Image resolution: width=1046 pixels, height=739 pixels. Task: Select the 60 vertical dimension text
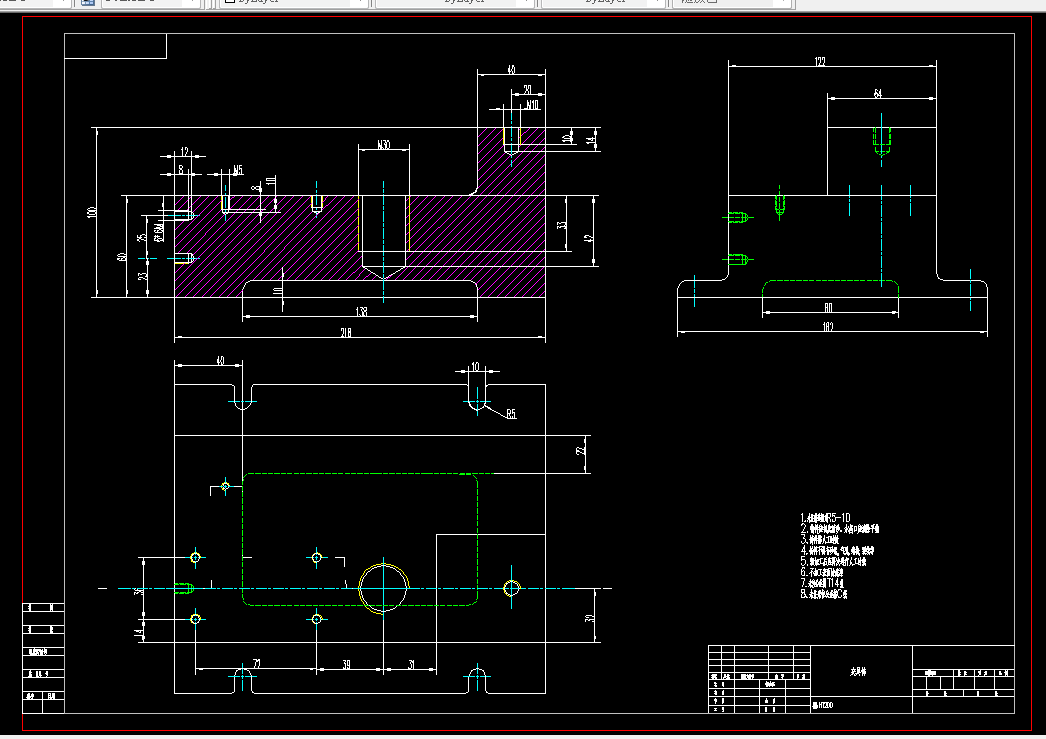click(x=121, y=257)
